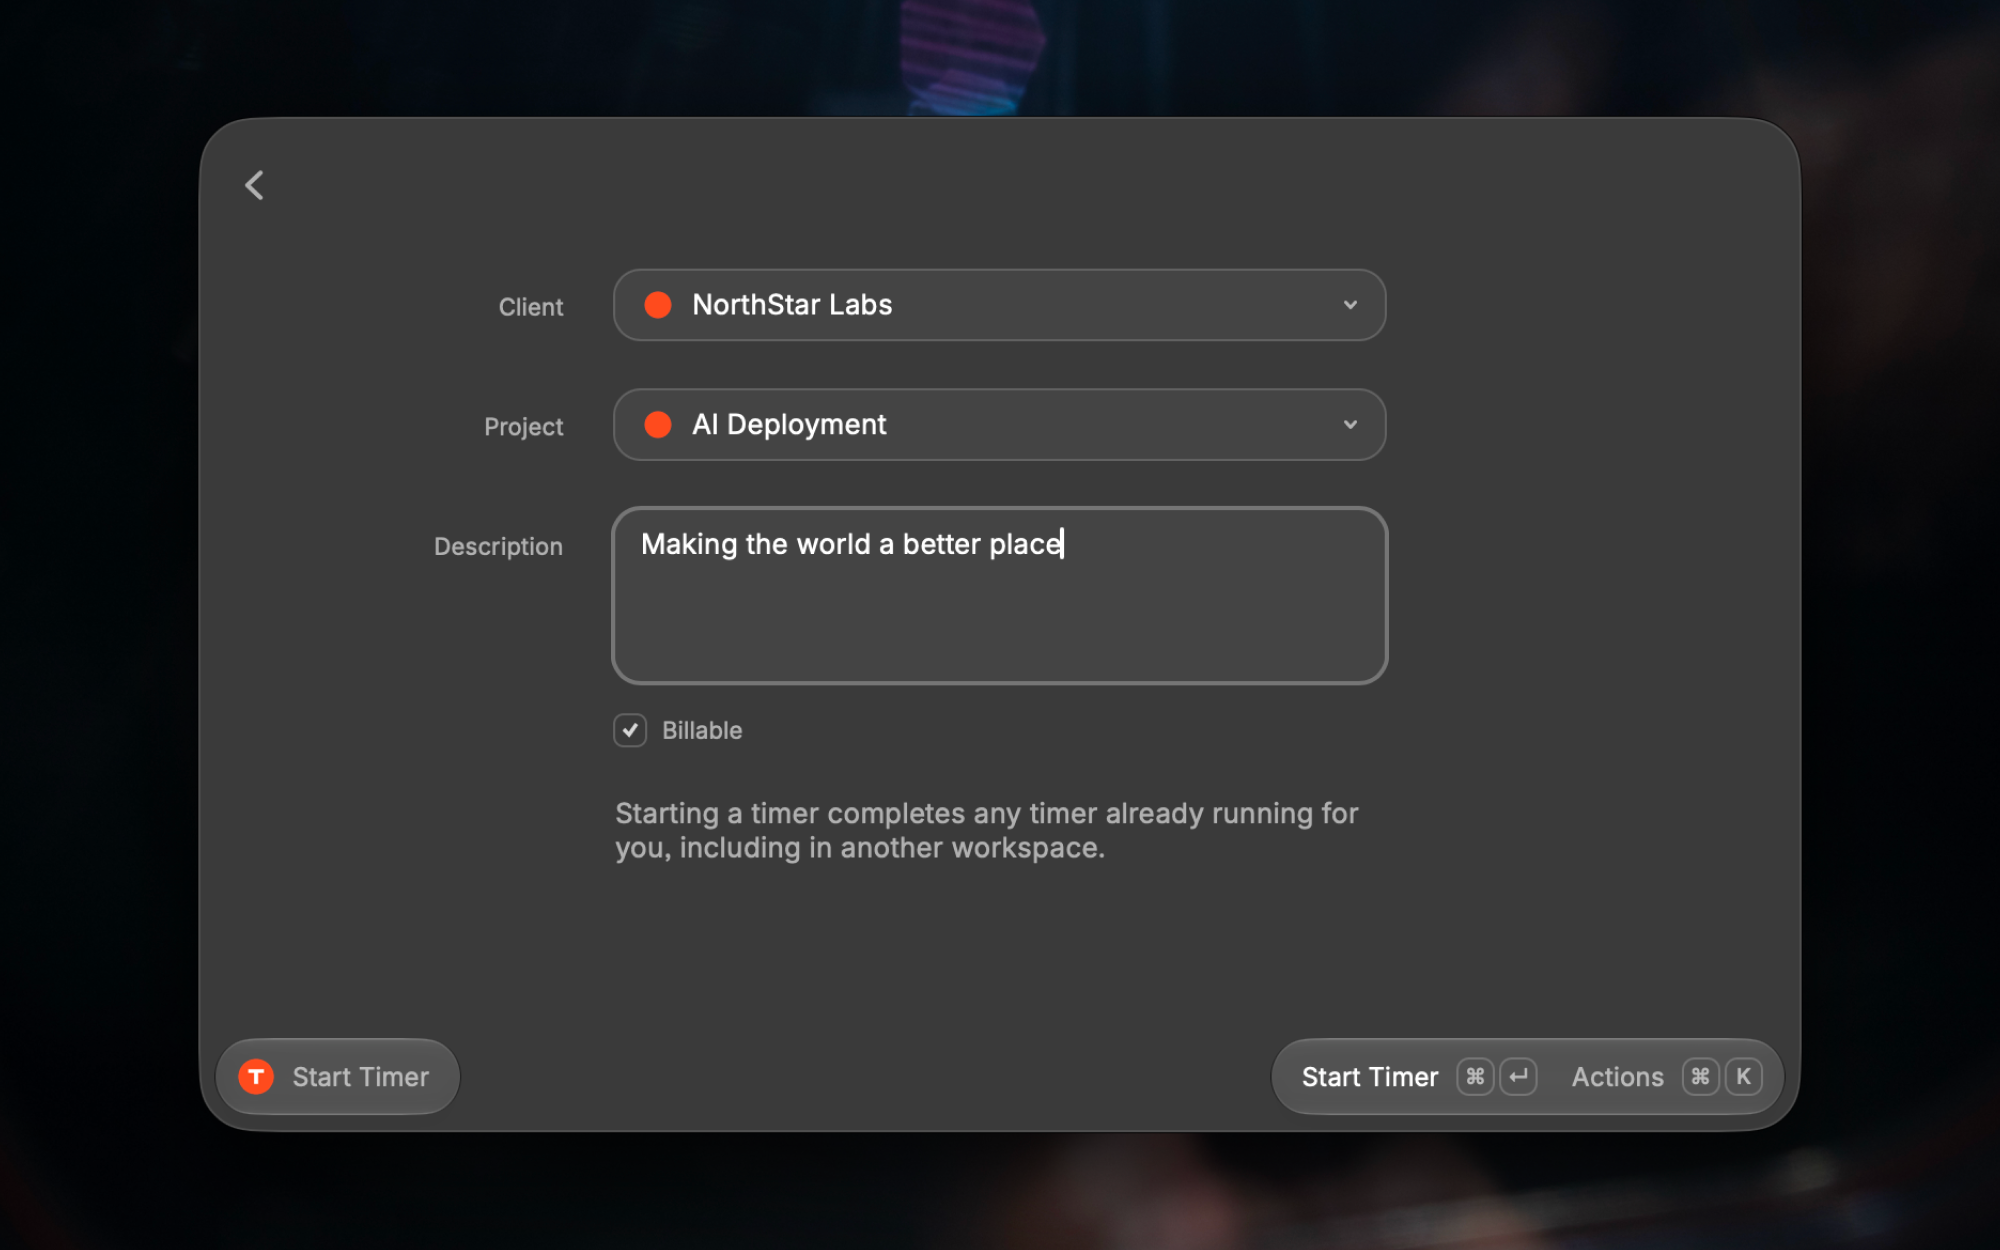Click the Client field label
The width and height of the screenshot is (2000, 1250).
tap(531, 307)
